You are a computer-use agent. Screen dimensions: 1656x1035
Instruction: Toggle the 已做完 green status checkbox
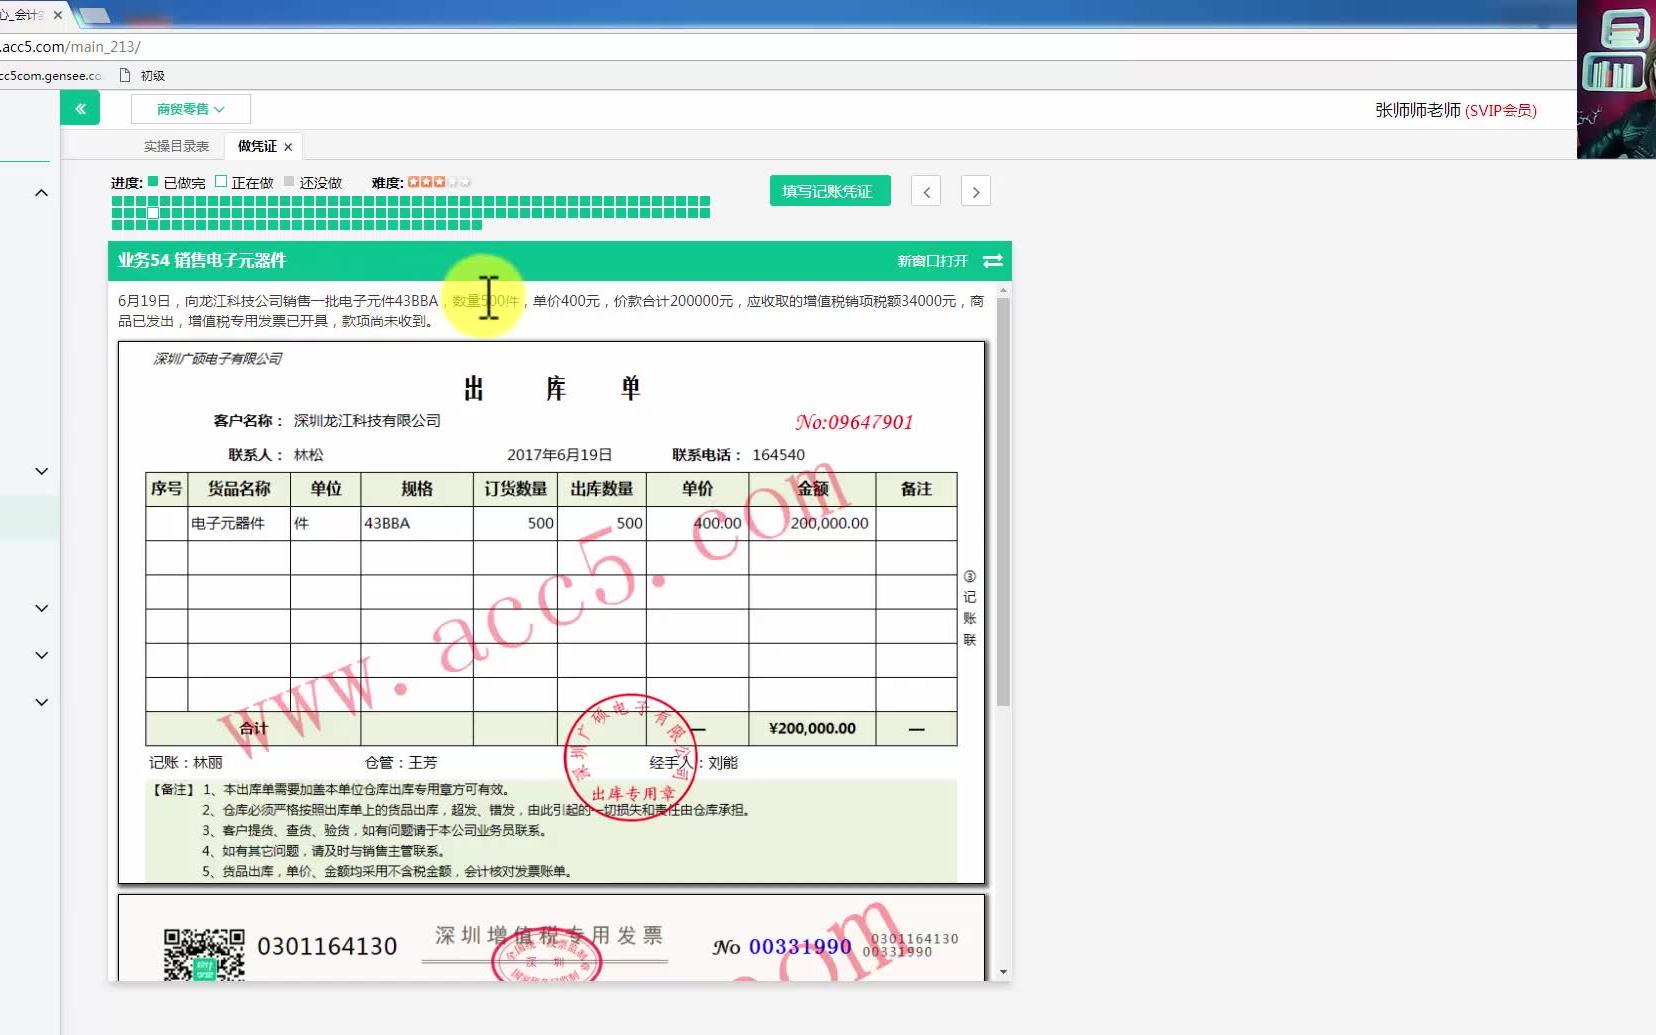pyautogui.click(x=151, y=181)
